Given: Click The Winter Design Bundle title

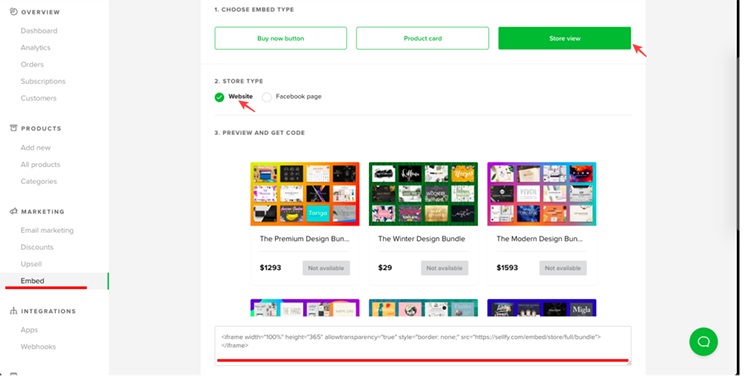Looking at the screenshot, I should 421,239.
